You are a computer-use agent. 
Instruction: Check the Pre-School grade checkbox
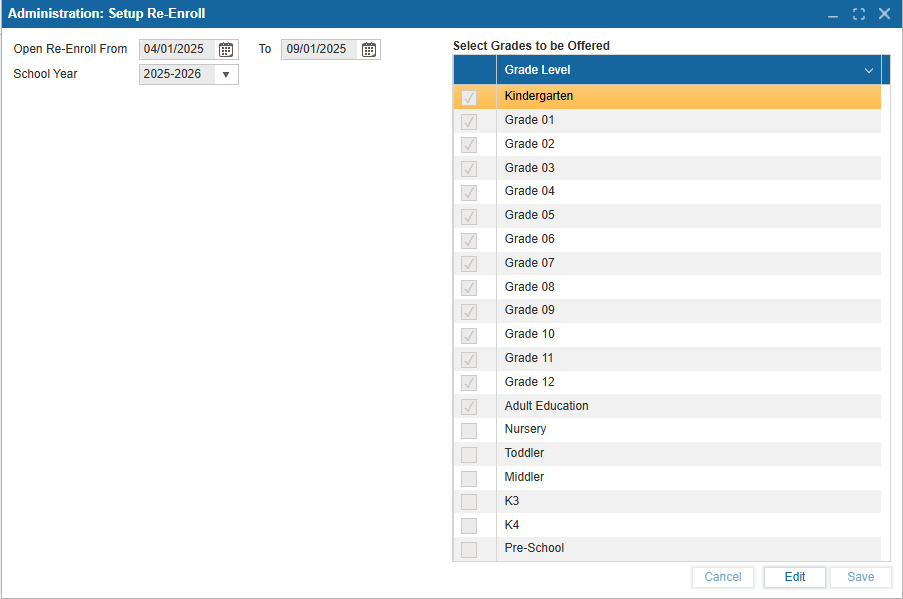[469, 549]
